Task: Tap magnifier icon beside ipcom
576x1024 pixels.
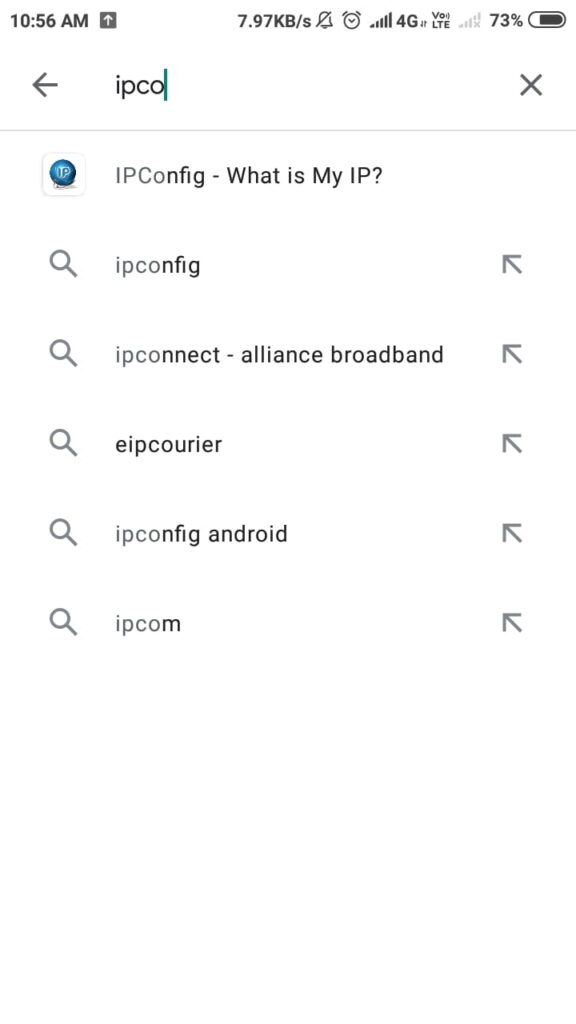Action: click(63, 623)
